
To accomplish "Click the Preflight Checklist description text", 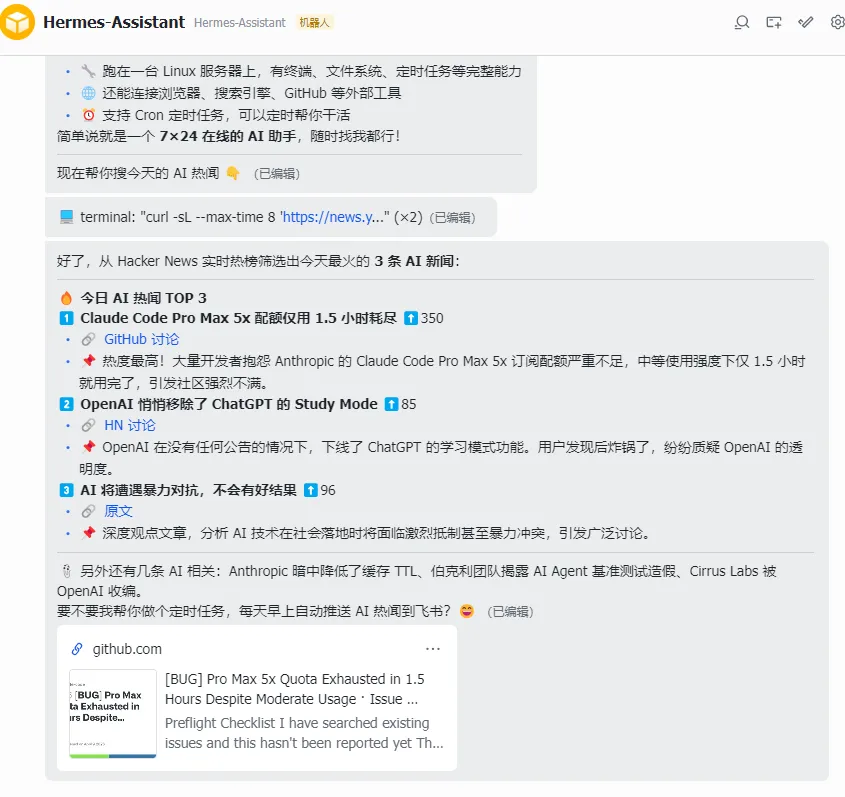I will click(304, 733).
